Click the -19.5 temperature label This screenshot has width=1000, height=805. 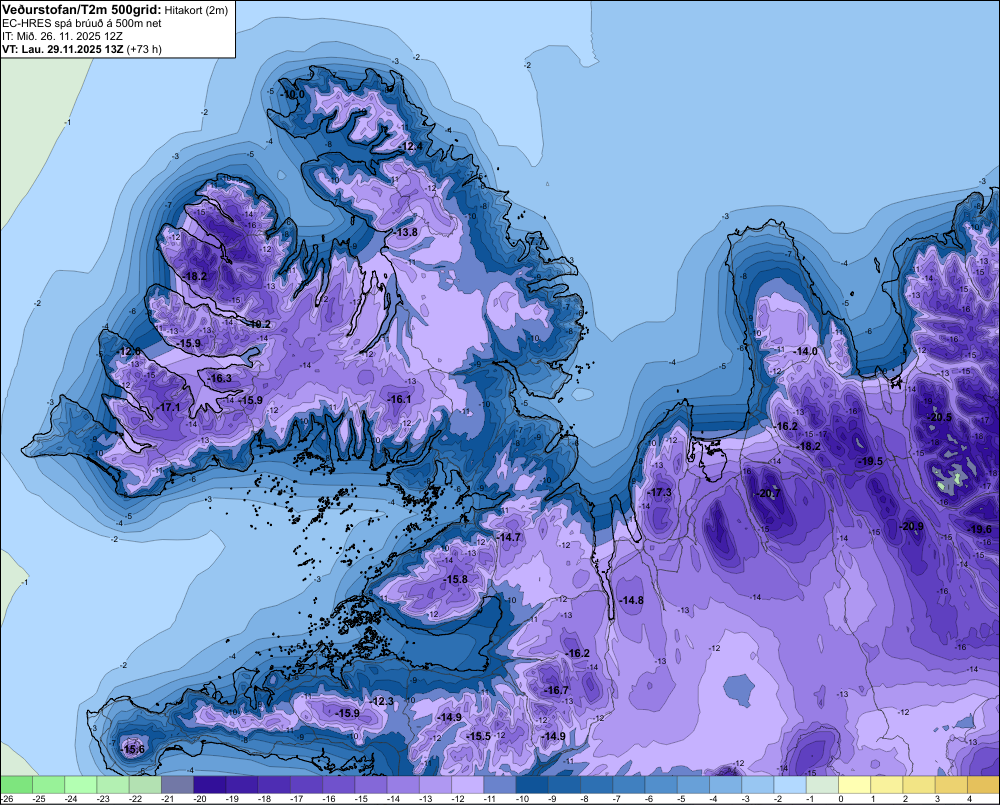click(x=871, y=461)
